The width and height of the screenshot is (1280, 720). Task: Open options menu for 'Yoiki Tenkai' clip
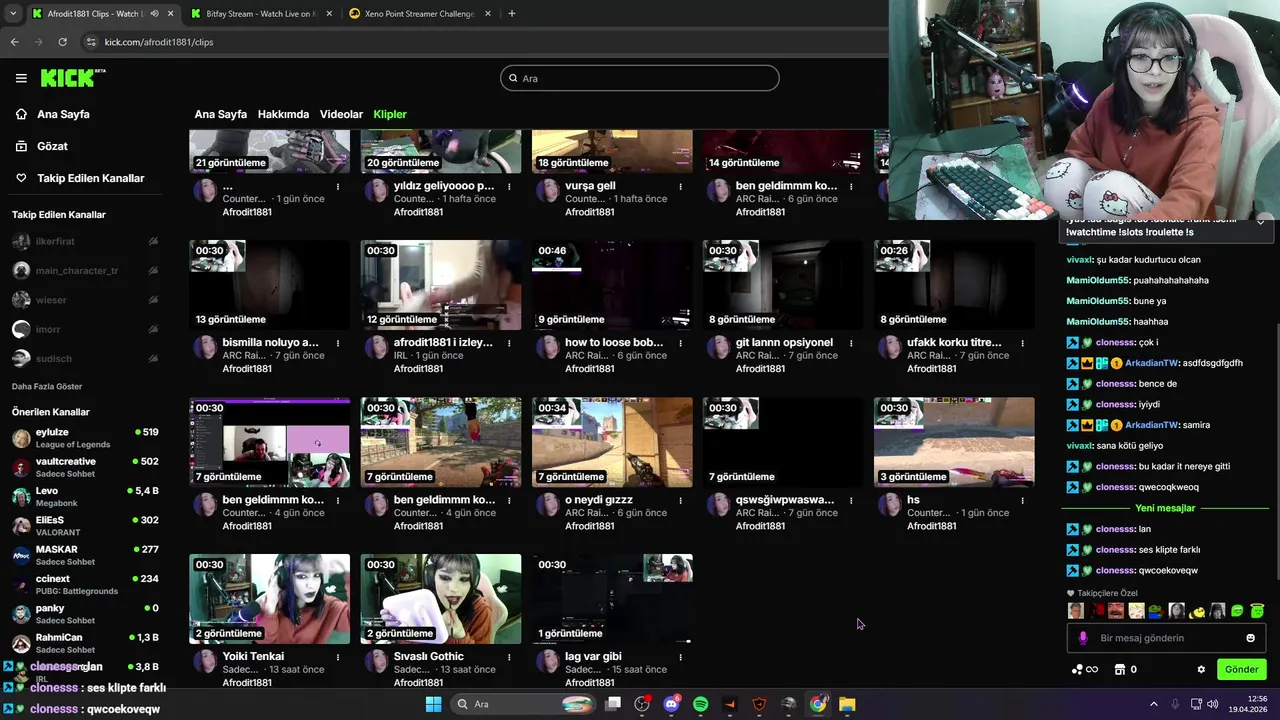(x=338, y=657)
